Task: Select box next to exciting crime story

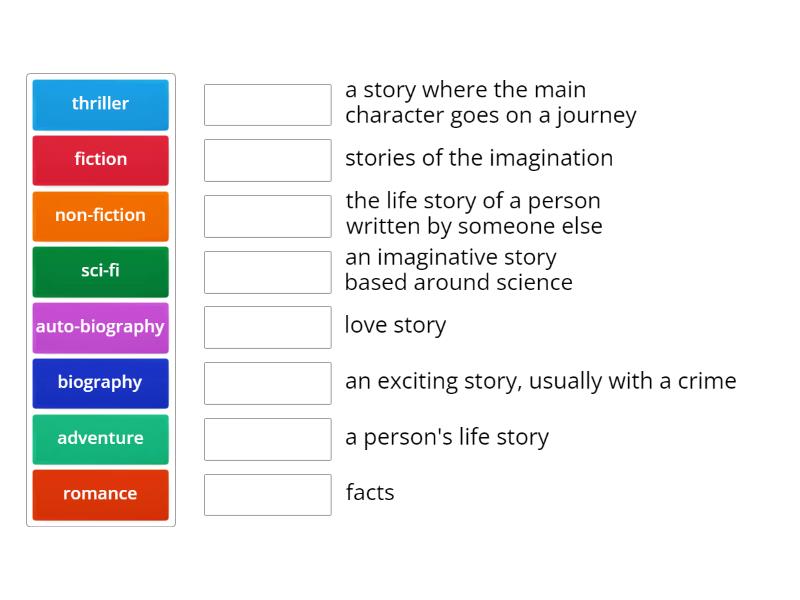Action: click(x=267, y=383)
